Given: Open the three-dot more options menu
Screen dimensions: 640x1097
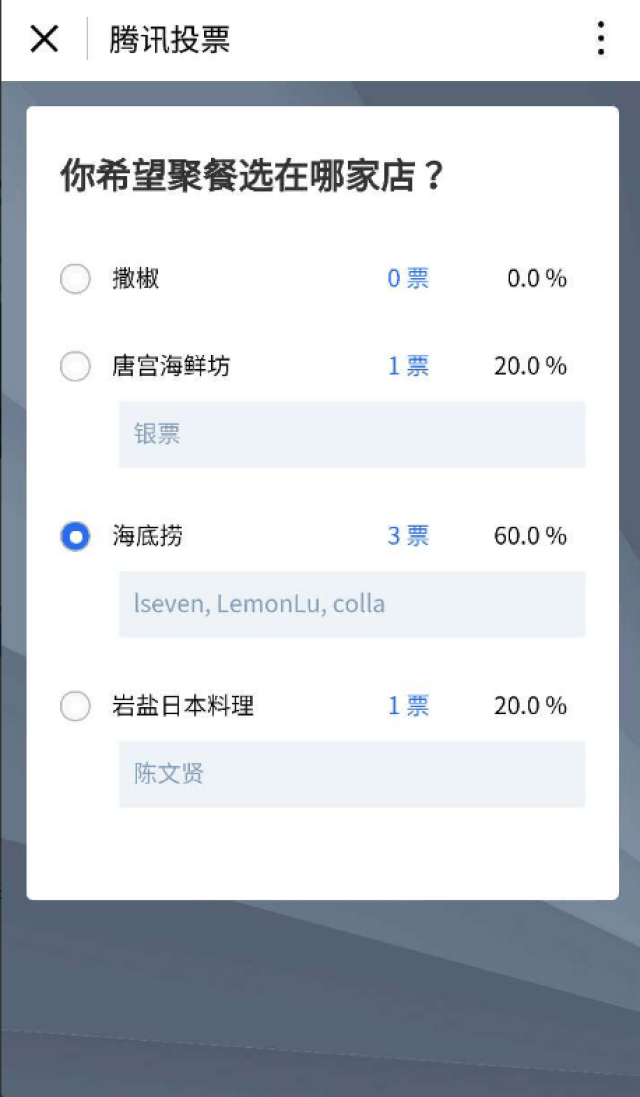Looking at the screenshot, I should pyautogui.click(x=600, y=38).
